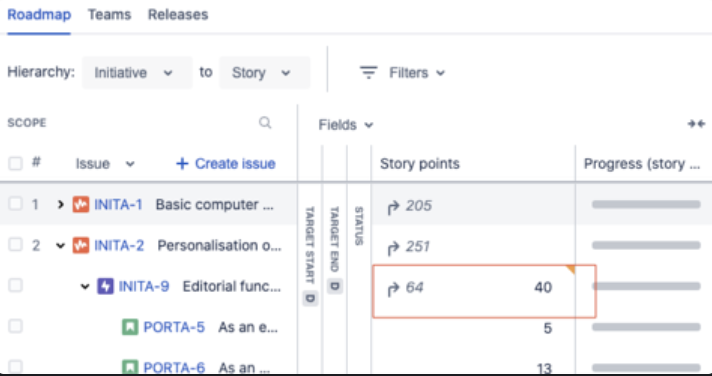Switch to the Teams tab

tap(109, 15)
